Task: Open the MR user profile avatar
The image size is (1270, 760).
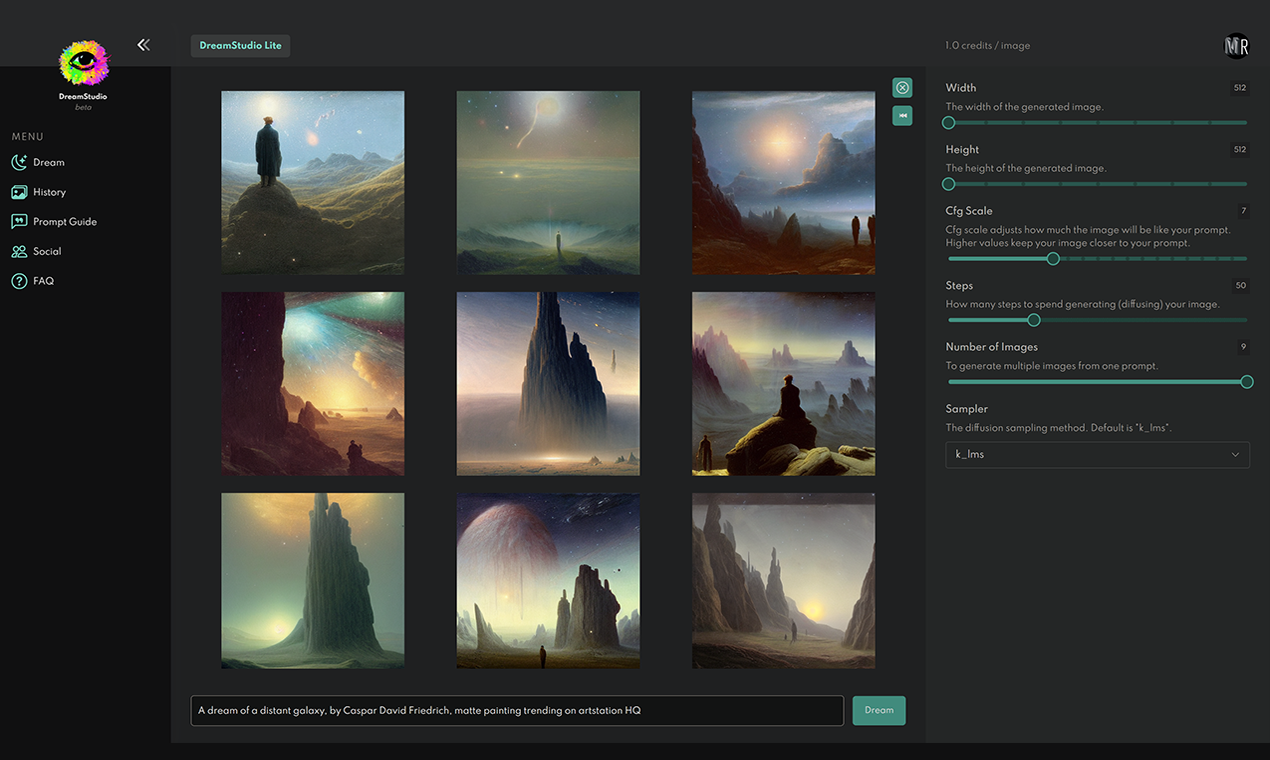Action: (1236, 46)
